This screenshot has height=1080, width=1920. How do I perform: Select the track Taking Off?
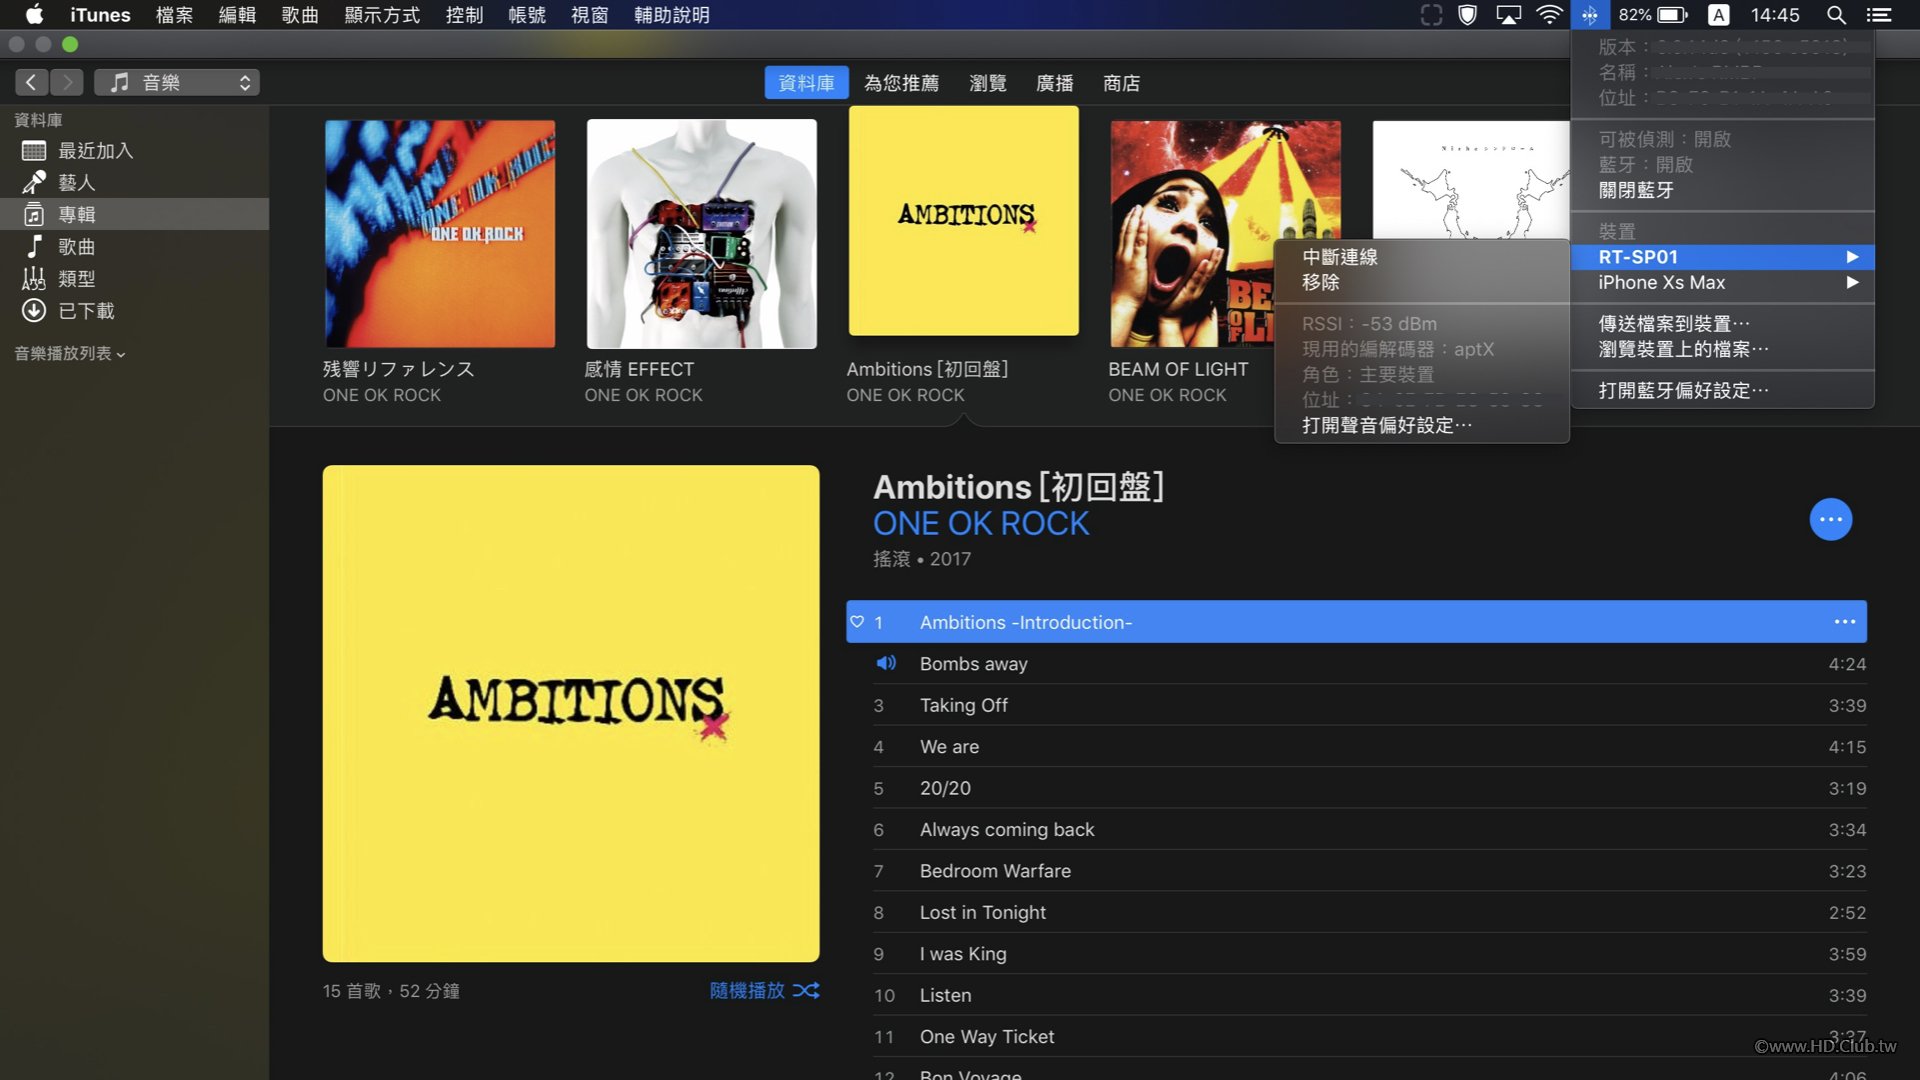click(1357, 705)
